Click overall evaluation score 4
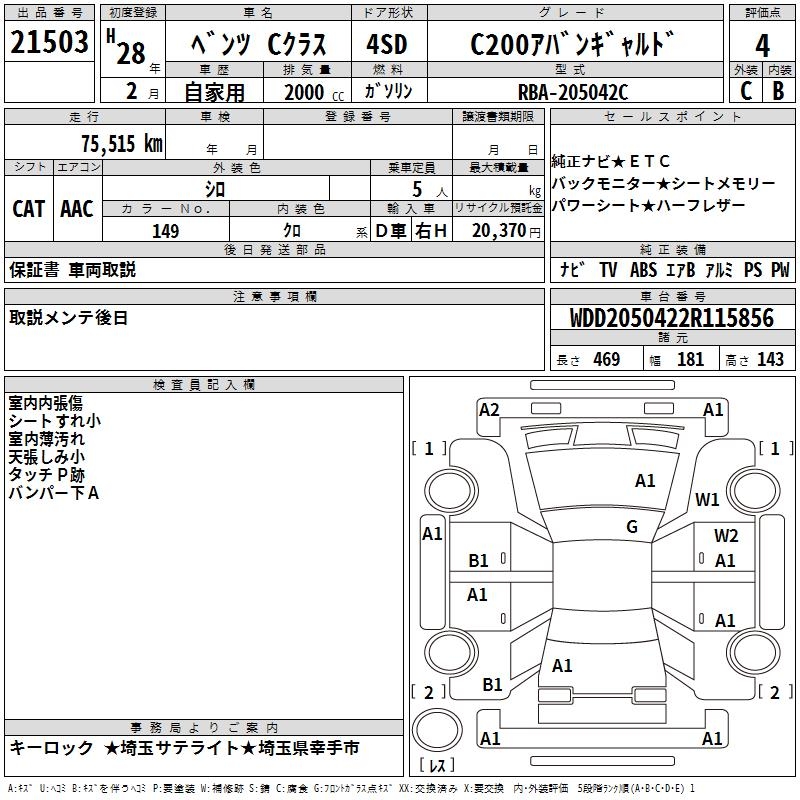Image resolution: width=800 pixels, height=800 pixels. [762, 46]
